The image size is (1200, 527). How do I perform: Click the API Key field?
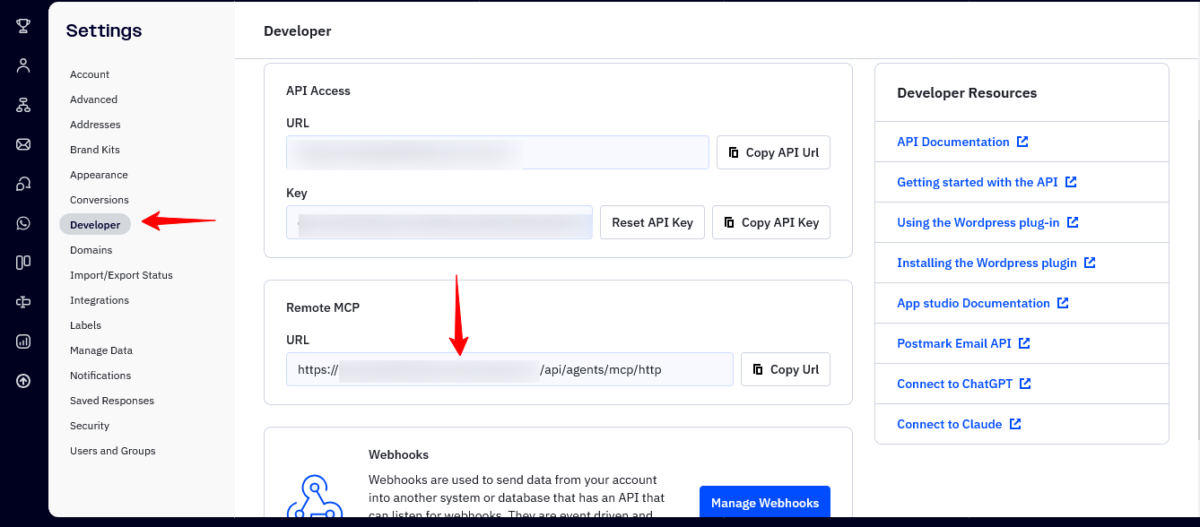[439, 222]
